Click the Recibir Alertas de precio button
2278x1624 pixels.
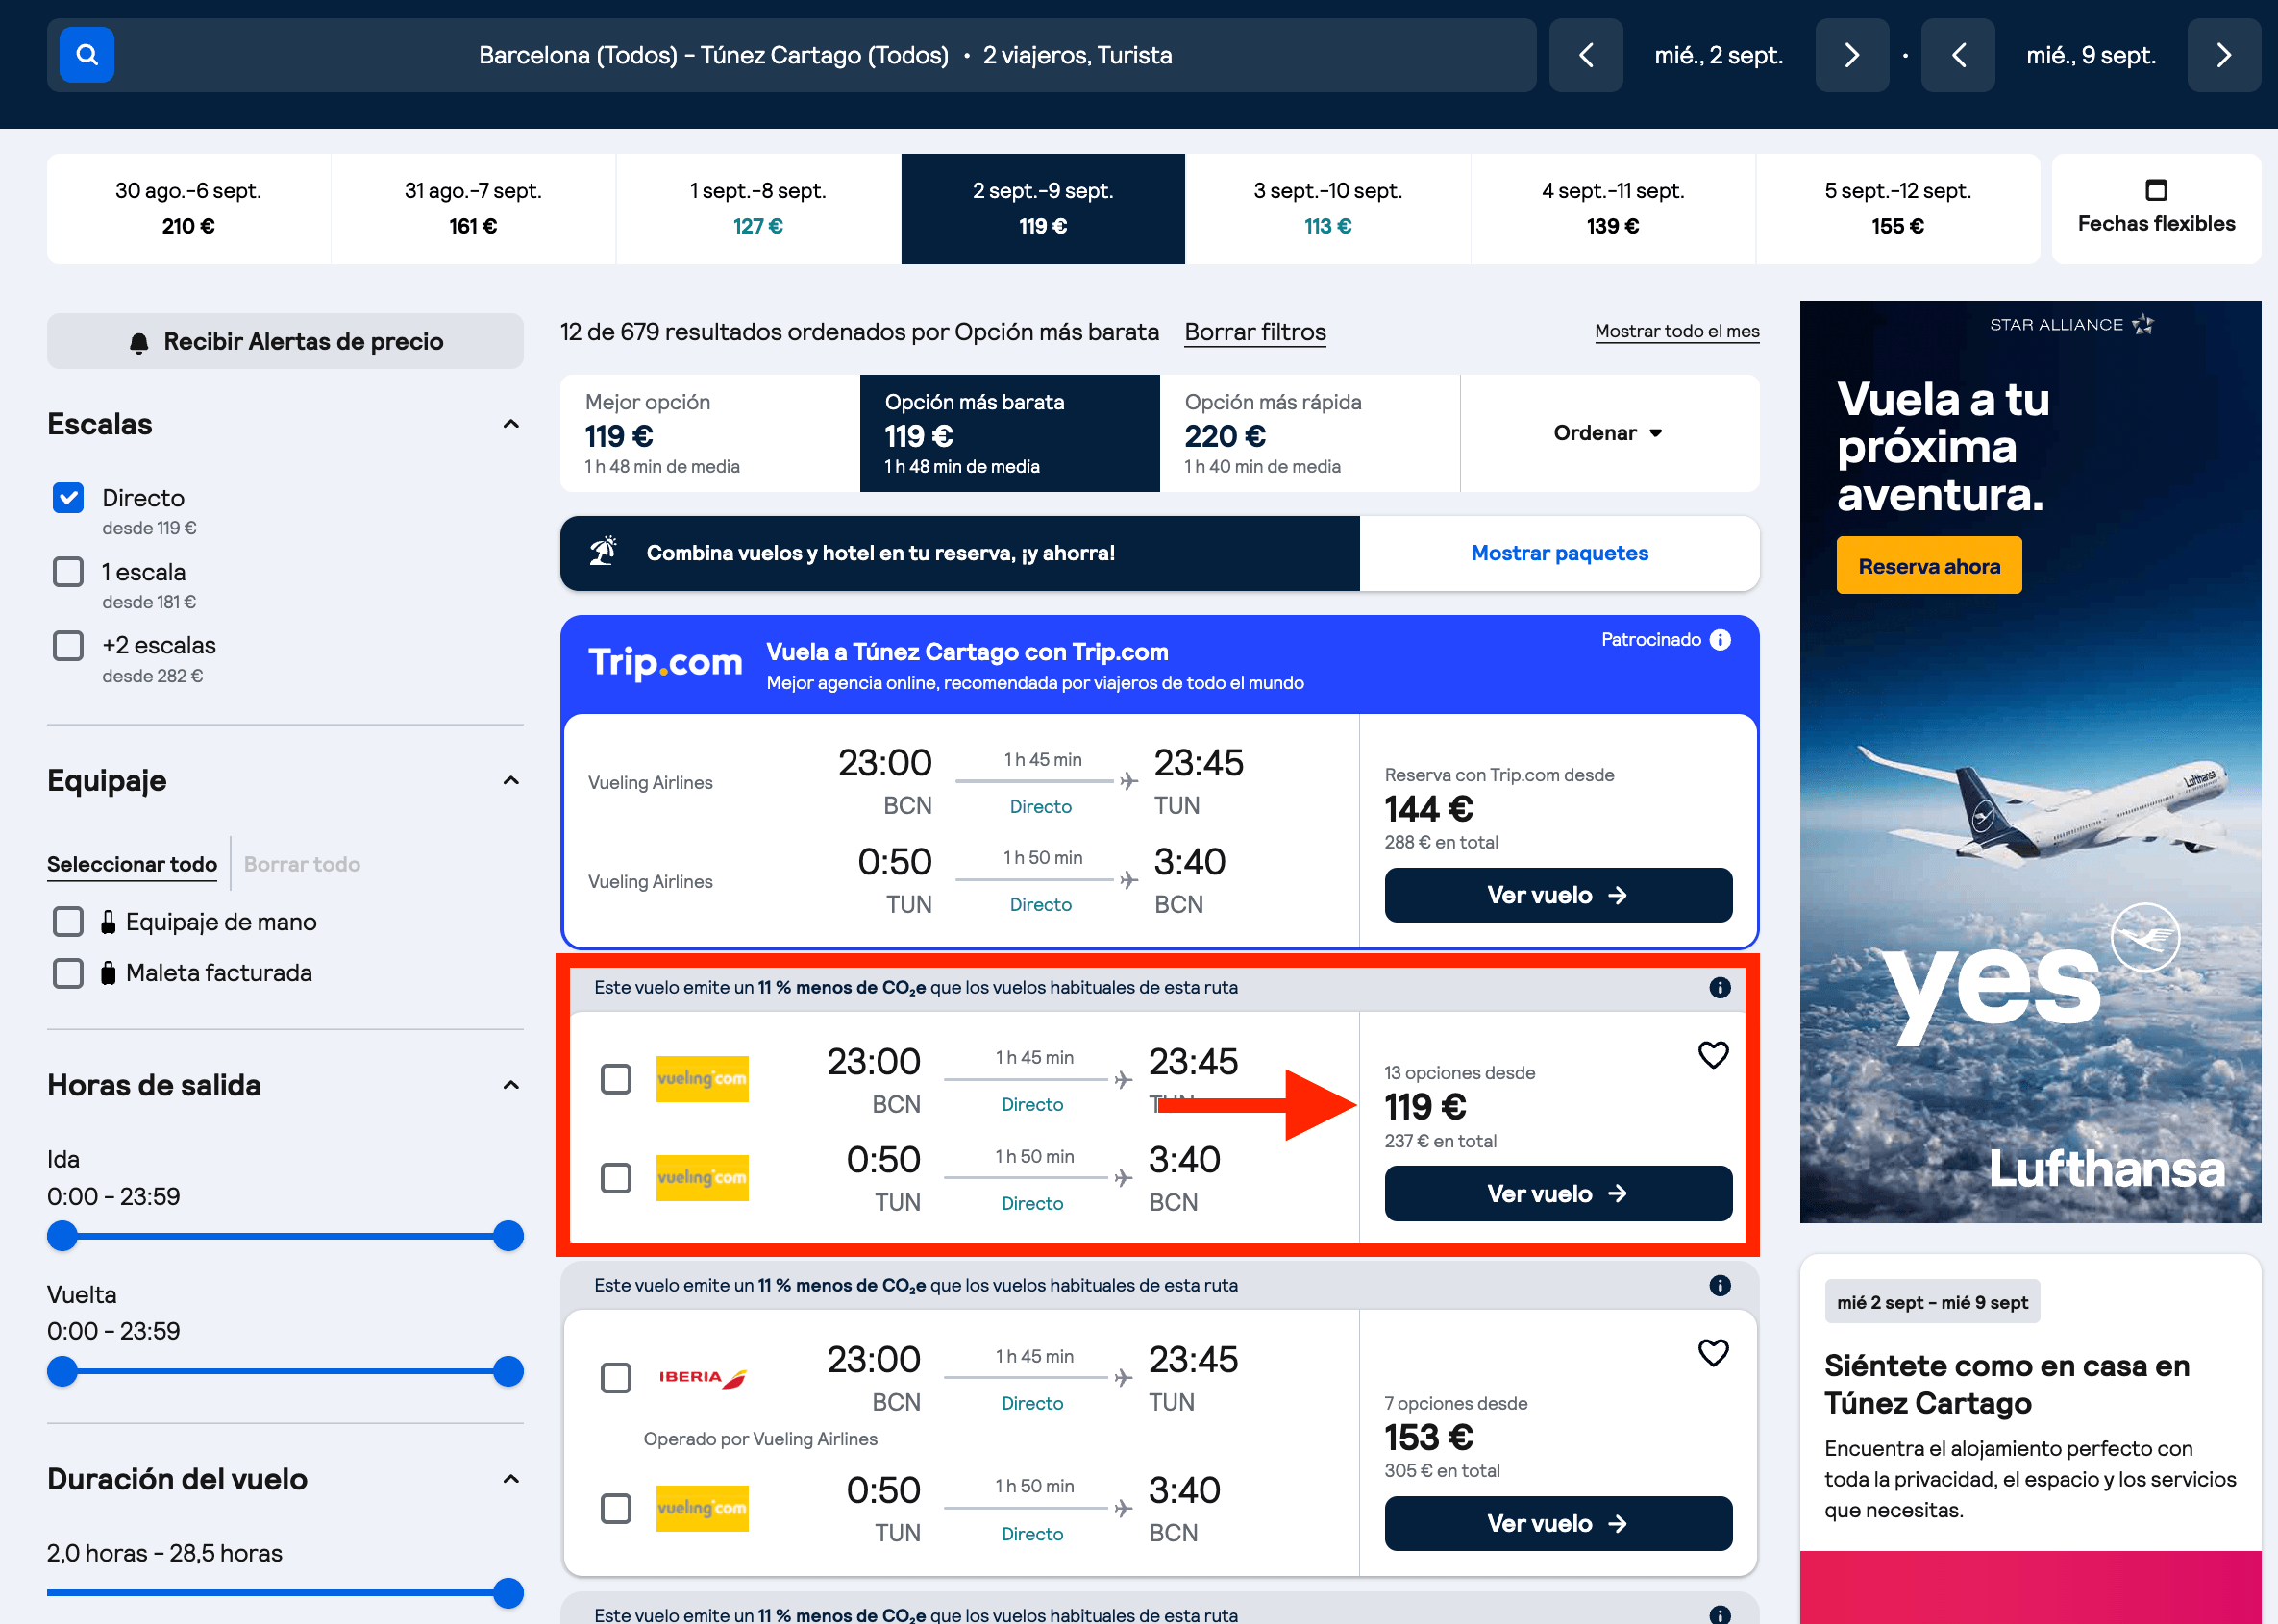(285, 341)
